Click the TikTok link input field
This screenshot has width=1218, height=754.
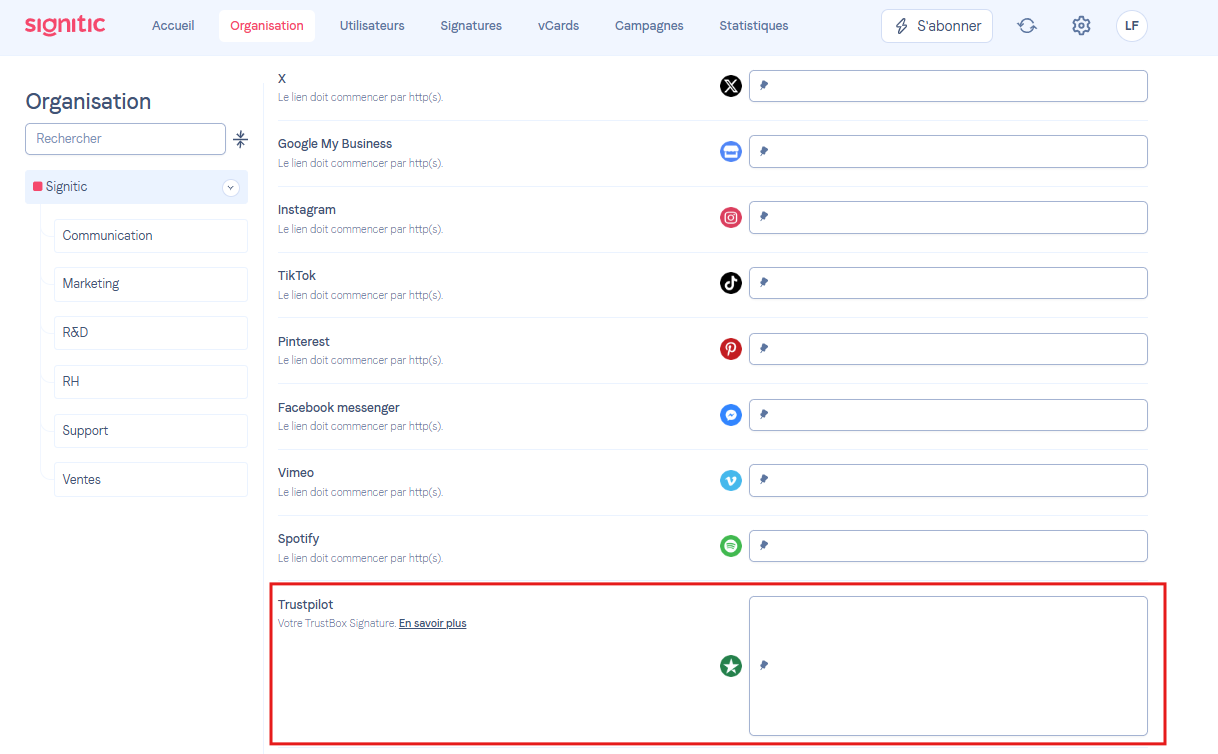pyautogui.click(x=948, y=283)
